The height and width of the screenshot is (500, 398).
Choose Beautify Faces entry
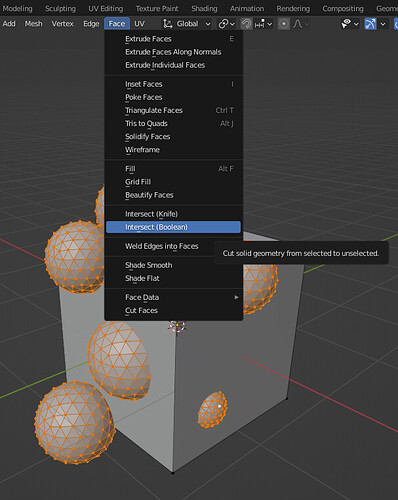(173, 195)
